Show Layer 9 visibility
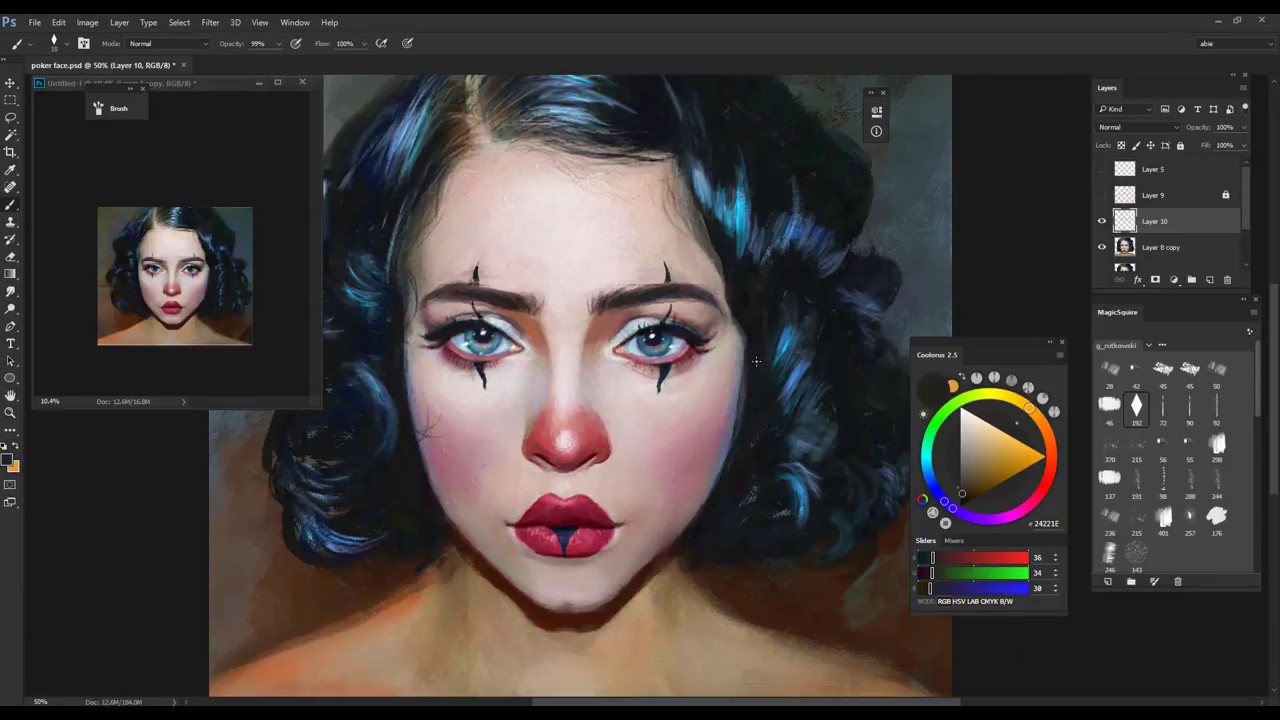The image size is (1280, 720). click(1102, 195)
